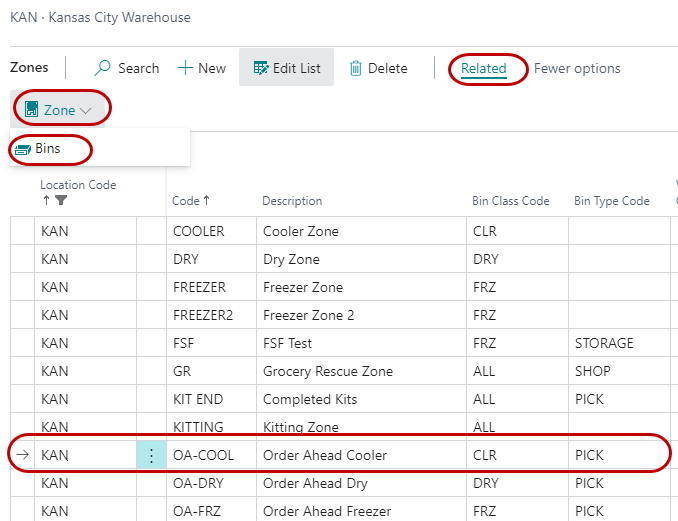Open the Related menu tab
The height and width of the screenshot is (521, 678).
[483, 68]
